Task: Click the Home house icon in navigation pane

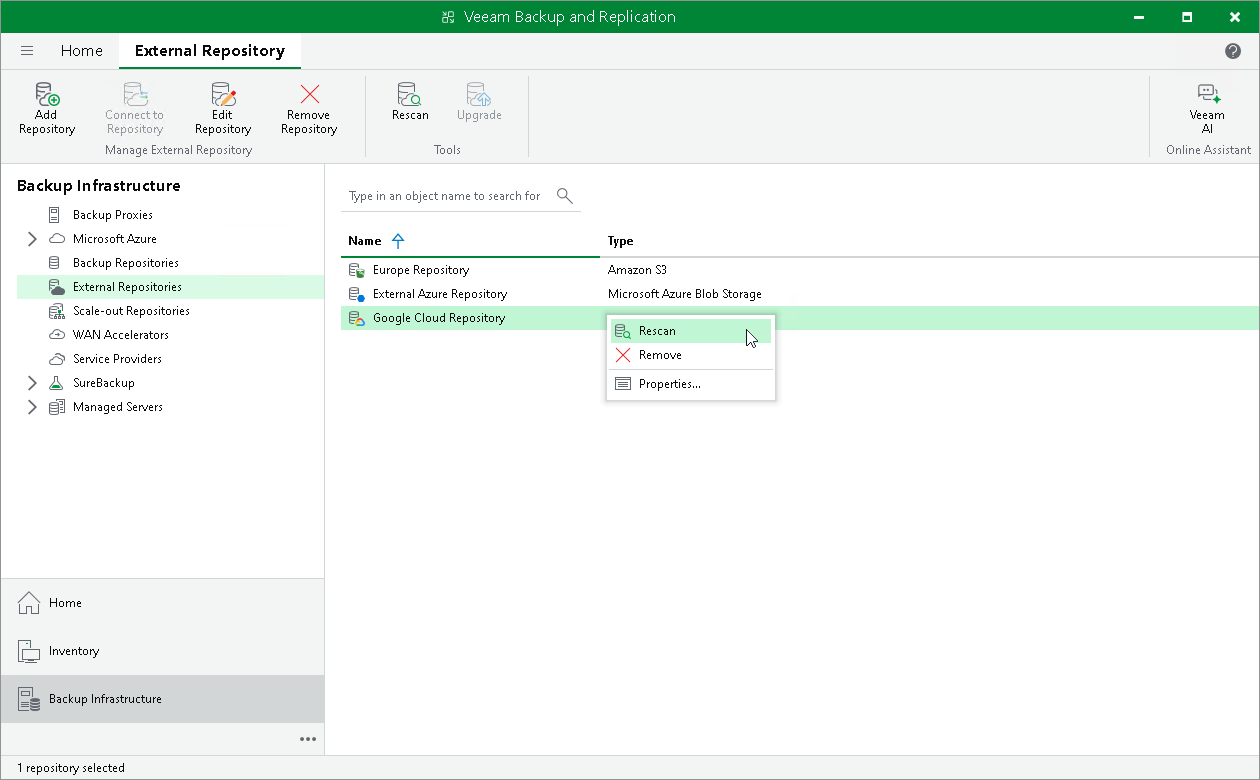Action: pyautogui.click(x=29, y=603)
